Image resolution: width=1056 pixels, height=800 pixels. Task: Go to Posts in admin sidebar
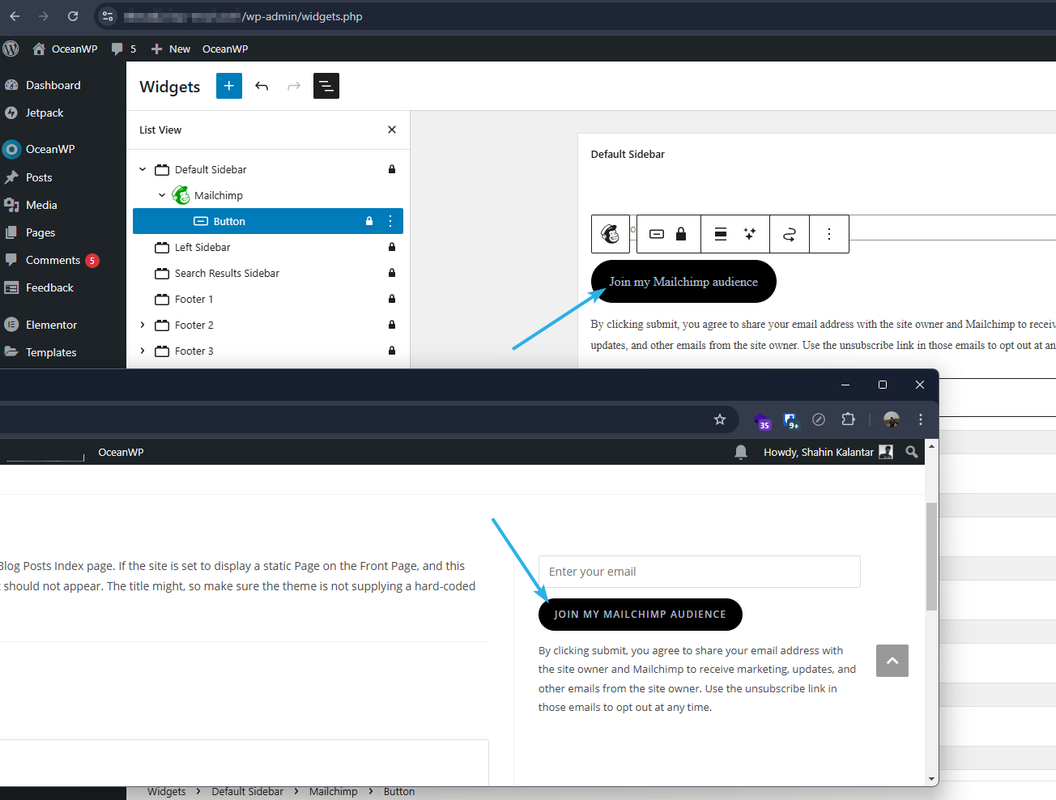(38, 177)
